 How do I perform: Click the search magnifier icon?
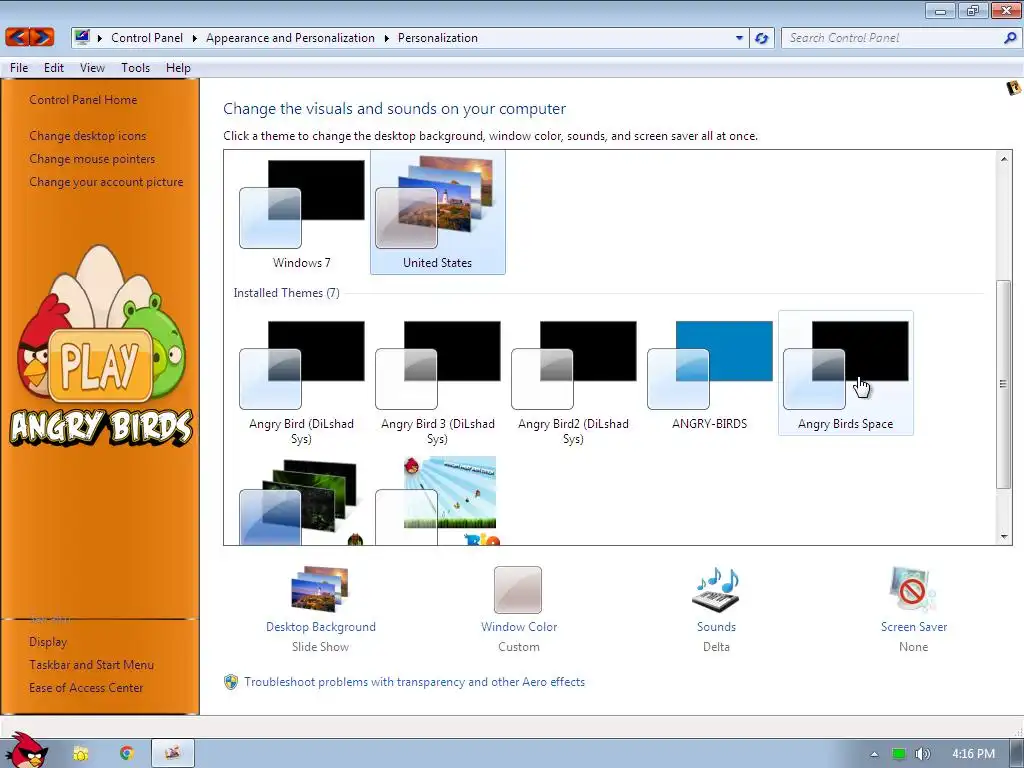pyautogui.click(x=1010, y=38)
